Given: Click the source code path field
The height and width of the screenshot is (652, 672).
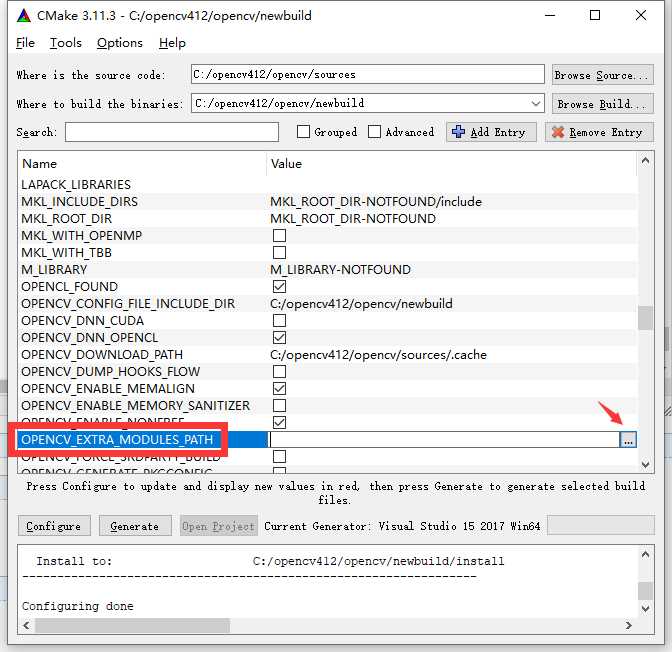Looking at the screenshot, I should [368, 75].
